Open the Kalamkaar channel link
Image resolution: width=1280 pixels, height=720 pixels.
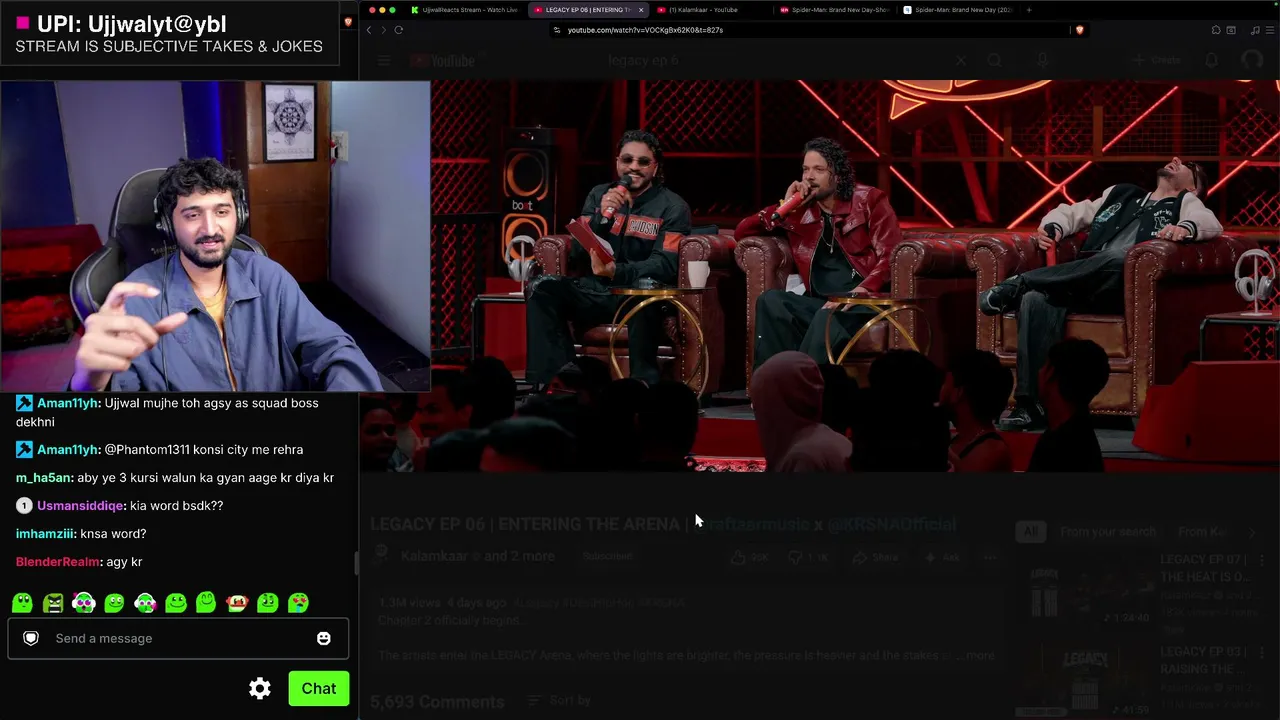click(435, 556)
